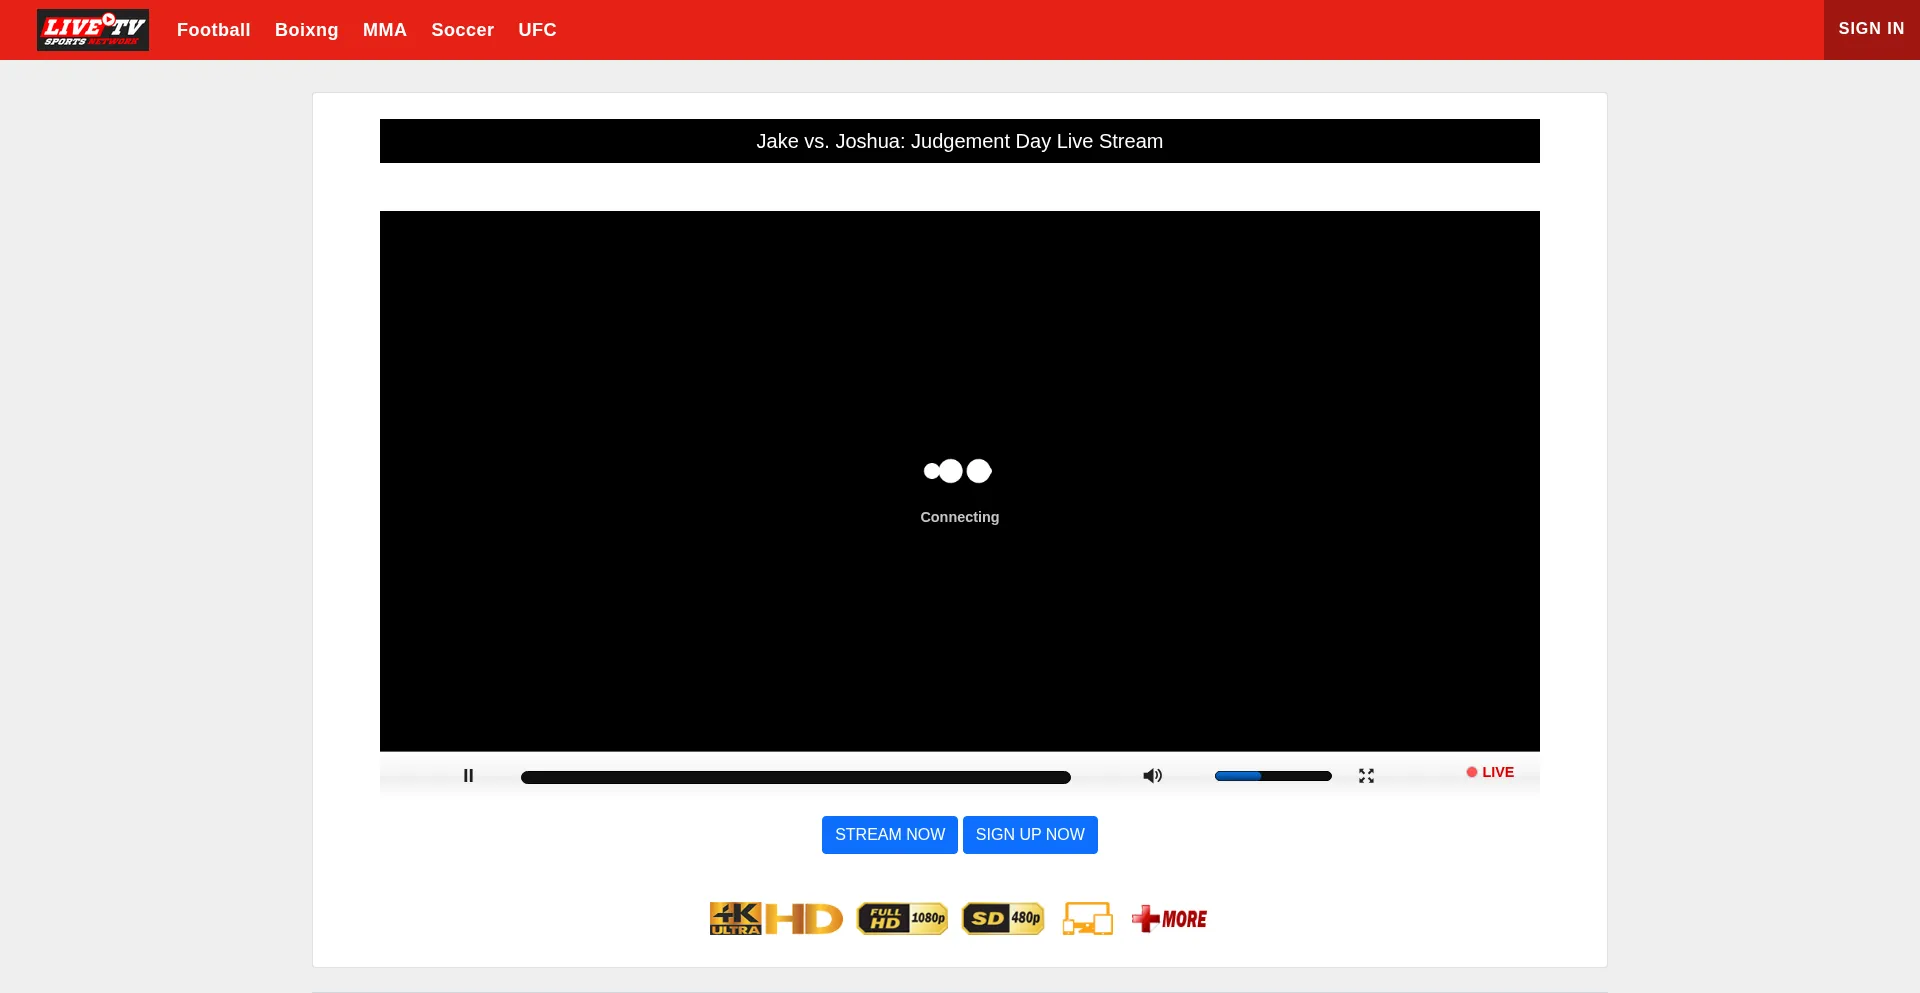Toggle pause state using the pause control
Screen dimensions: 1920x993
pyautogui.click(x=467, y=776)
